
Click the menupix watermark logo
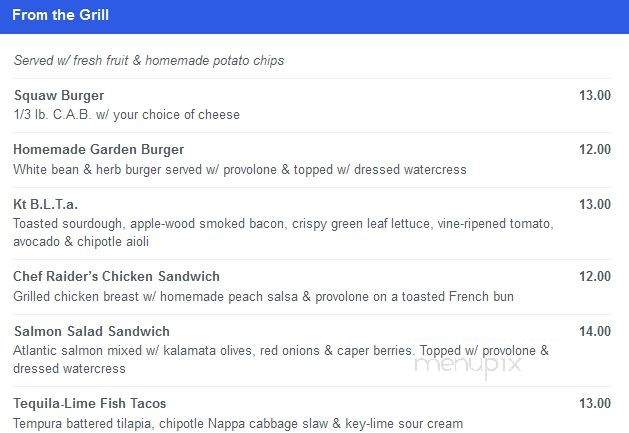pos(468,366)
